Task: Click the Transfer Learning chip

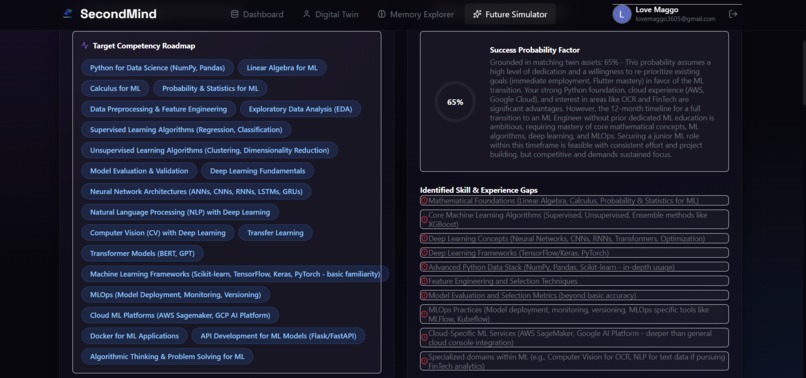Action: pos(276,232)
